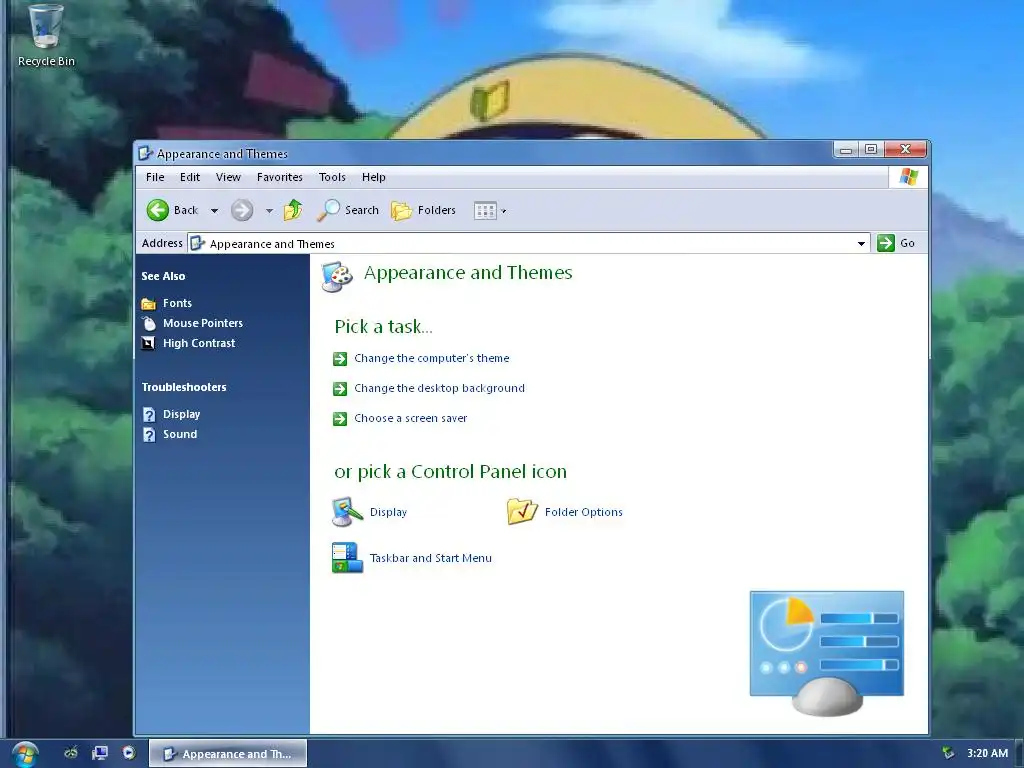Click Change the desktop background link
Screen dimensions: 1024x768
440,388
